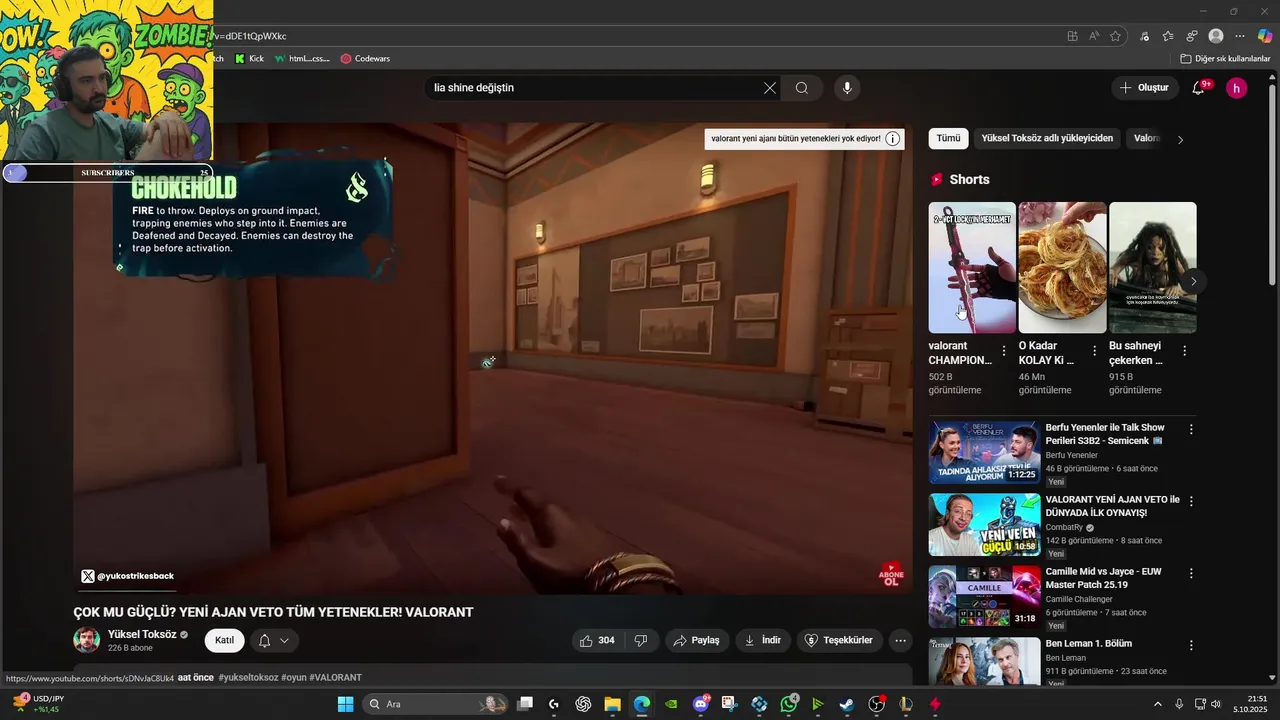Click the magnifier search button on YouTube
The width and height of the screenshot is (1280, 720).
point(802,88)
